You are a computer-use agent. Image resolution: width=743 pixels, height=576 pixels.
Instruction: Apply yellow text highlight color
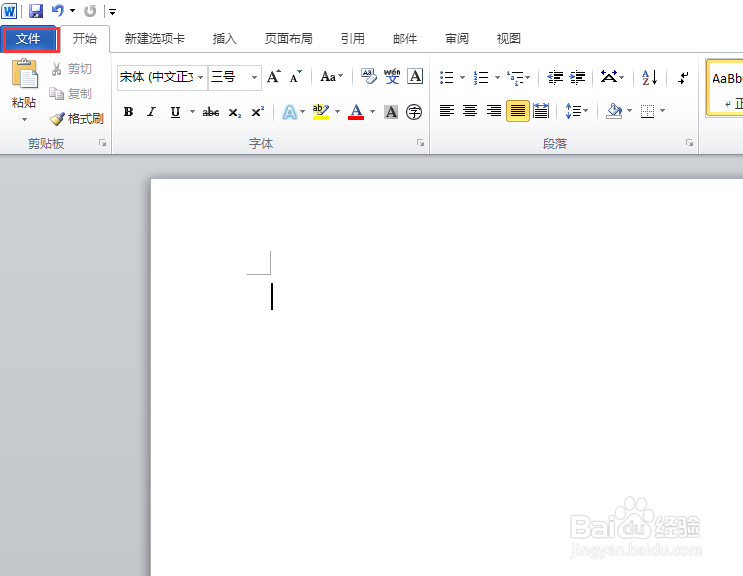point(321,112)
